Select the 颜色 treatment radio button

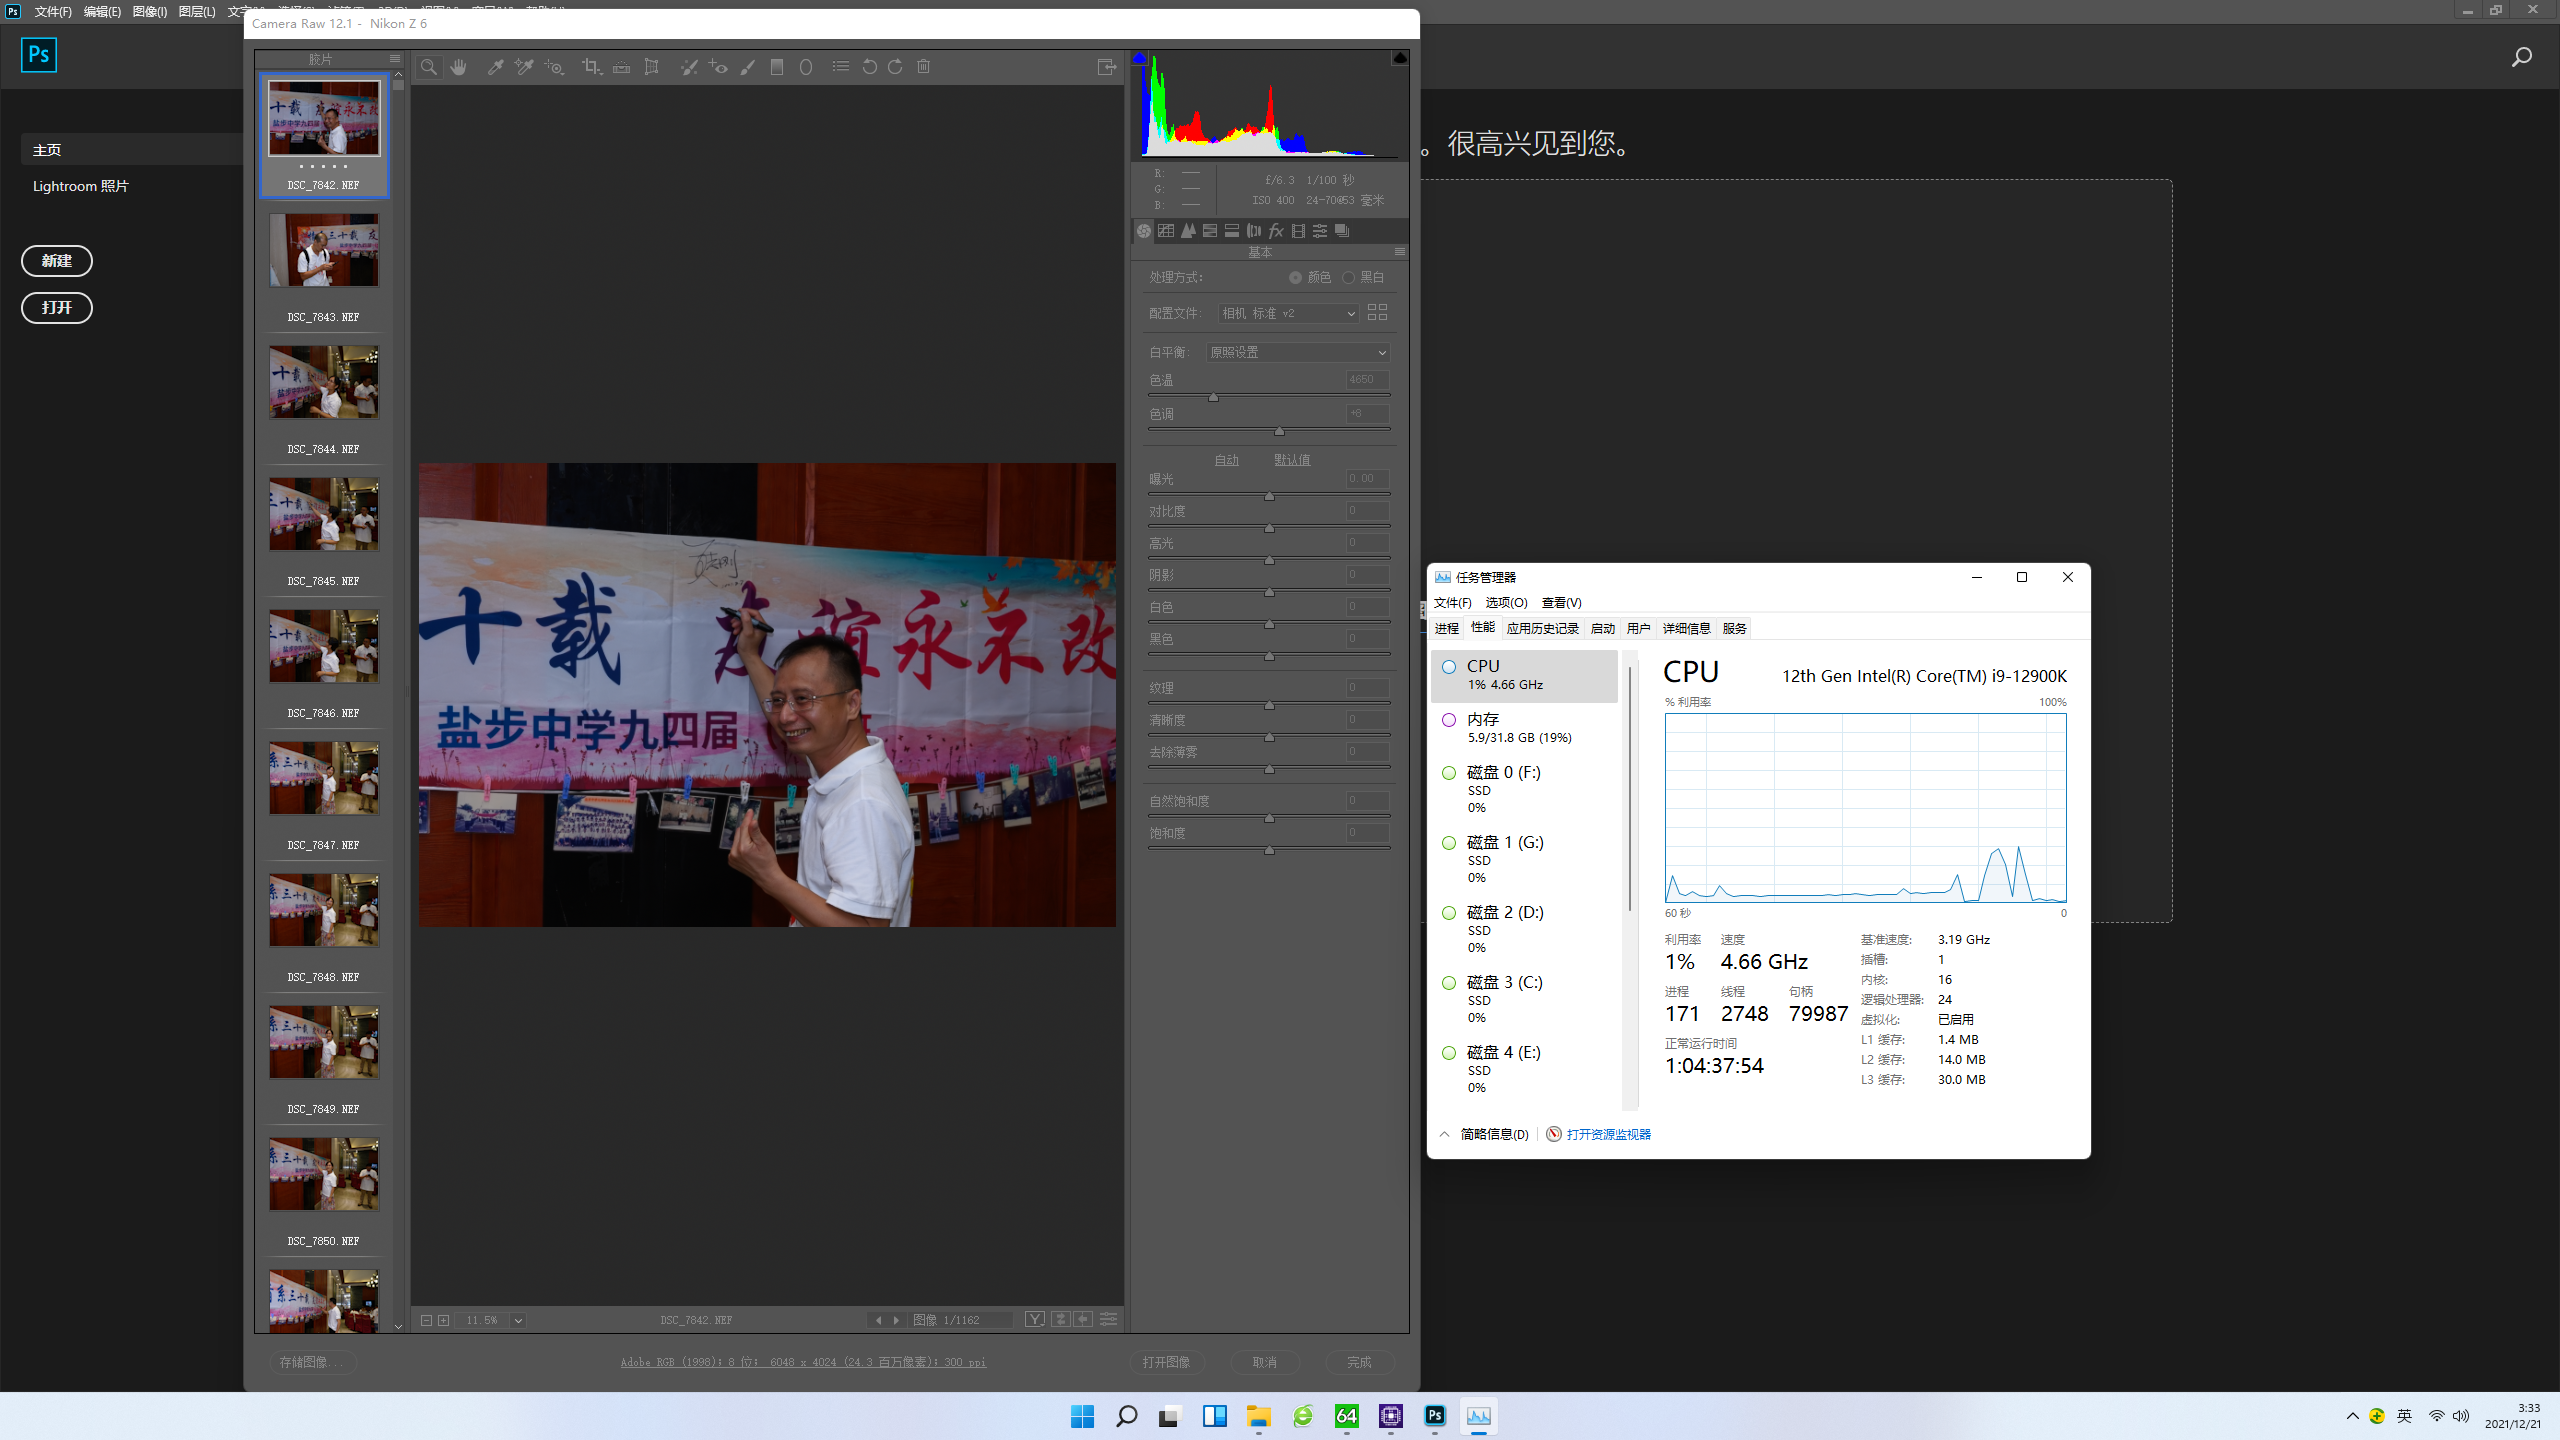click(x=1295, y=277)
